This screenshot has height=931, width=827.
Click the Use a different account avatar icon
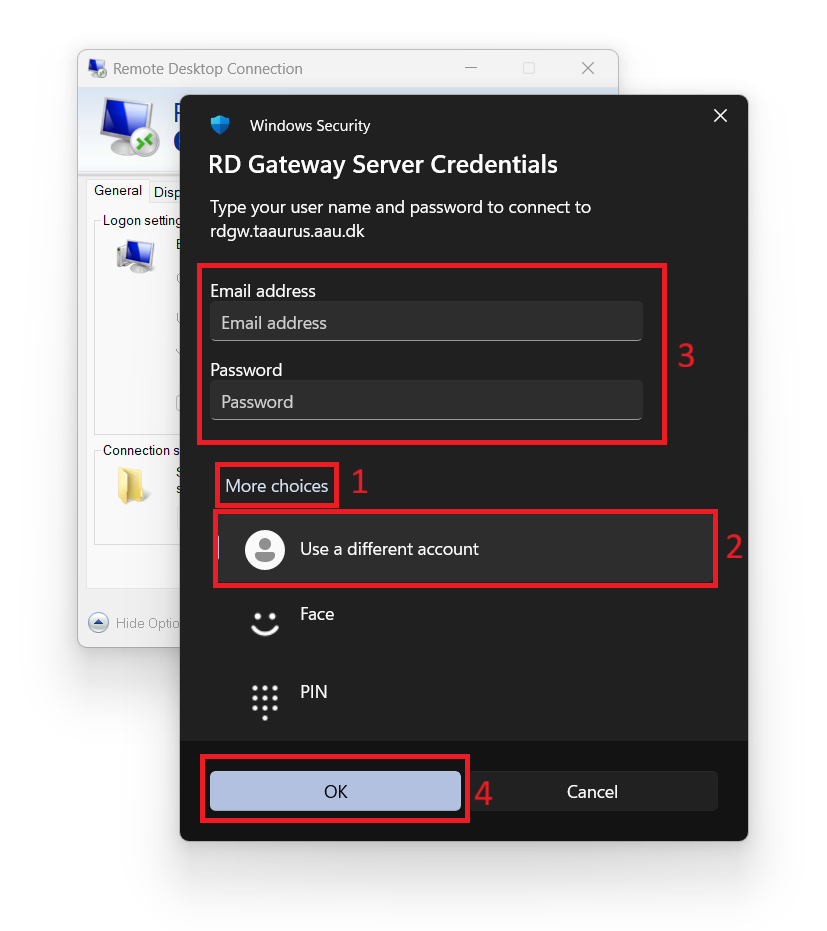click(264, 549)
